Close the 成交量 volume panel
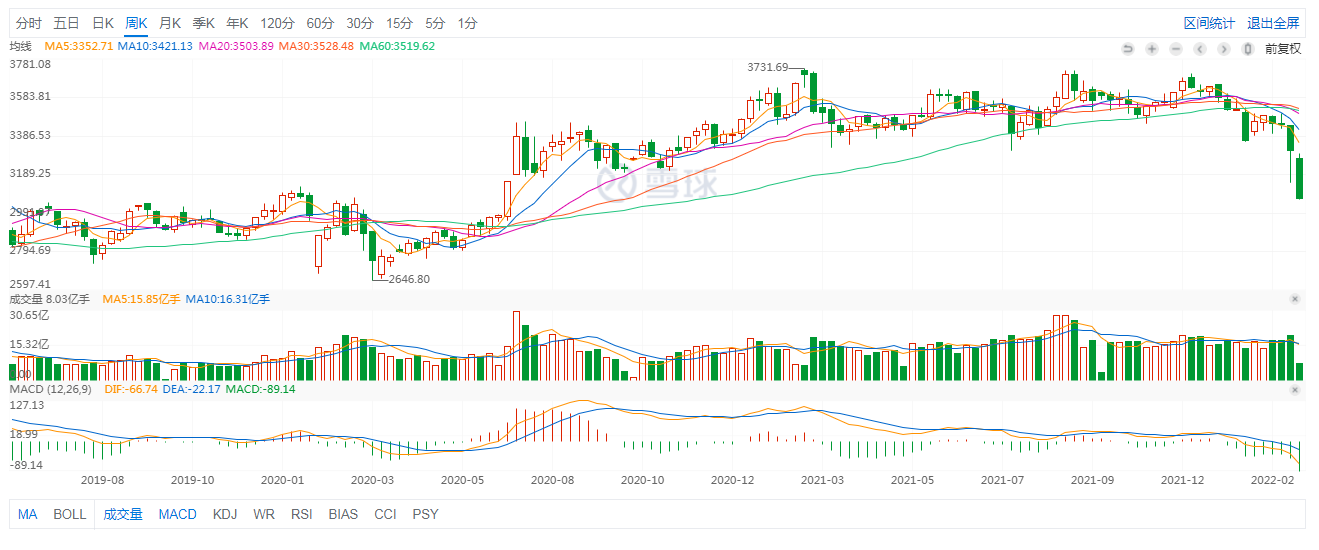 pos(1295,299)
